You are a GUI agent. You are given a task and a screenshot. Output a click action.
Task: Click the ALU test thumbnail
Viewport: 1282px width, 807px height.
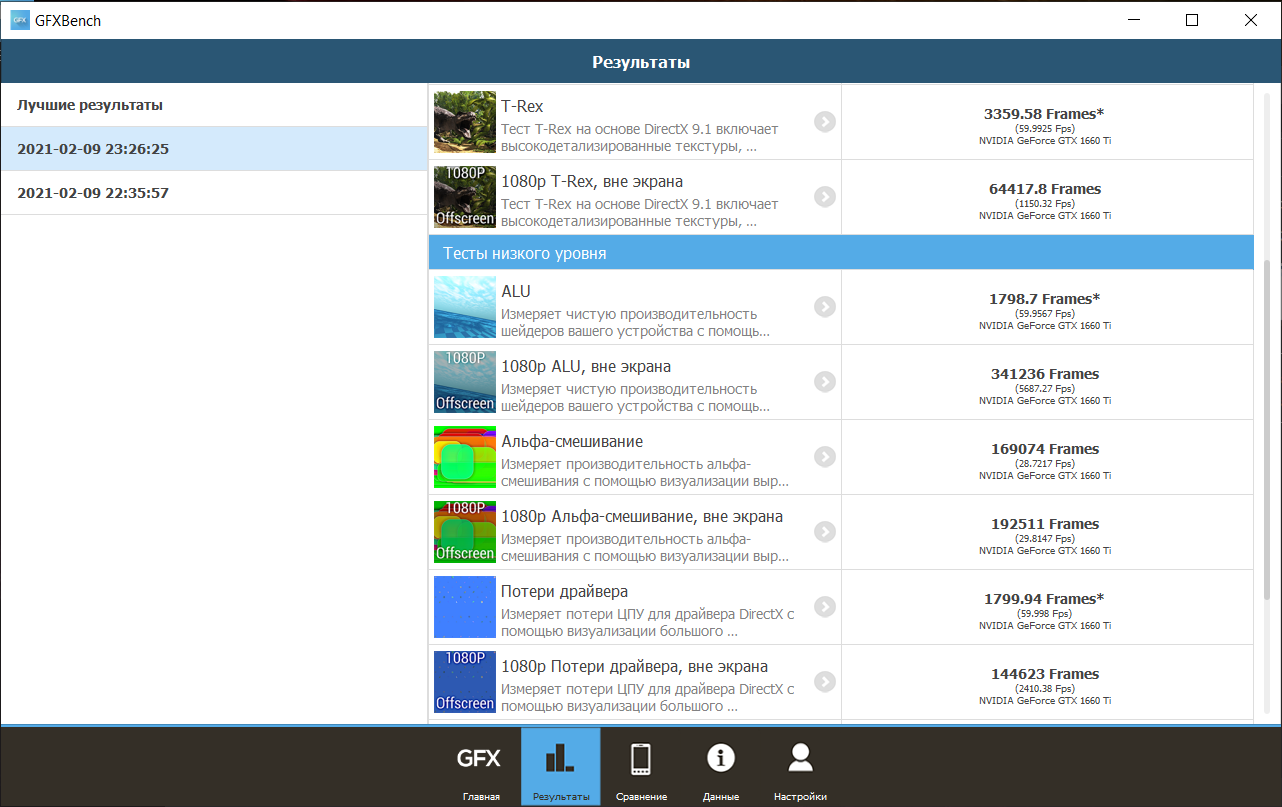tap(465, 307)
